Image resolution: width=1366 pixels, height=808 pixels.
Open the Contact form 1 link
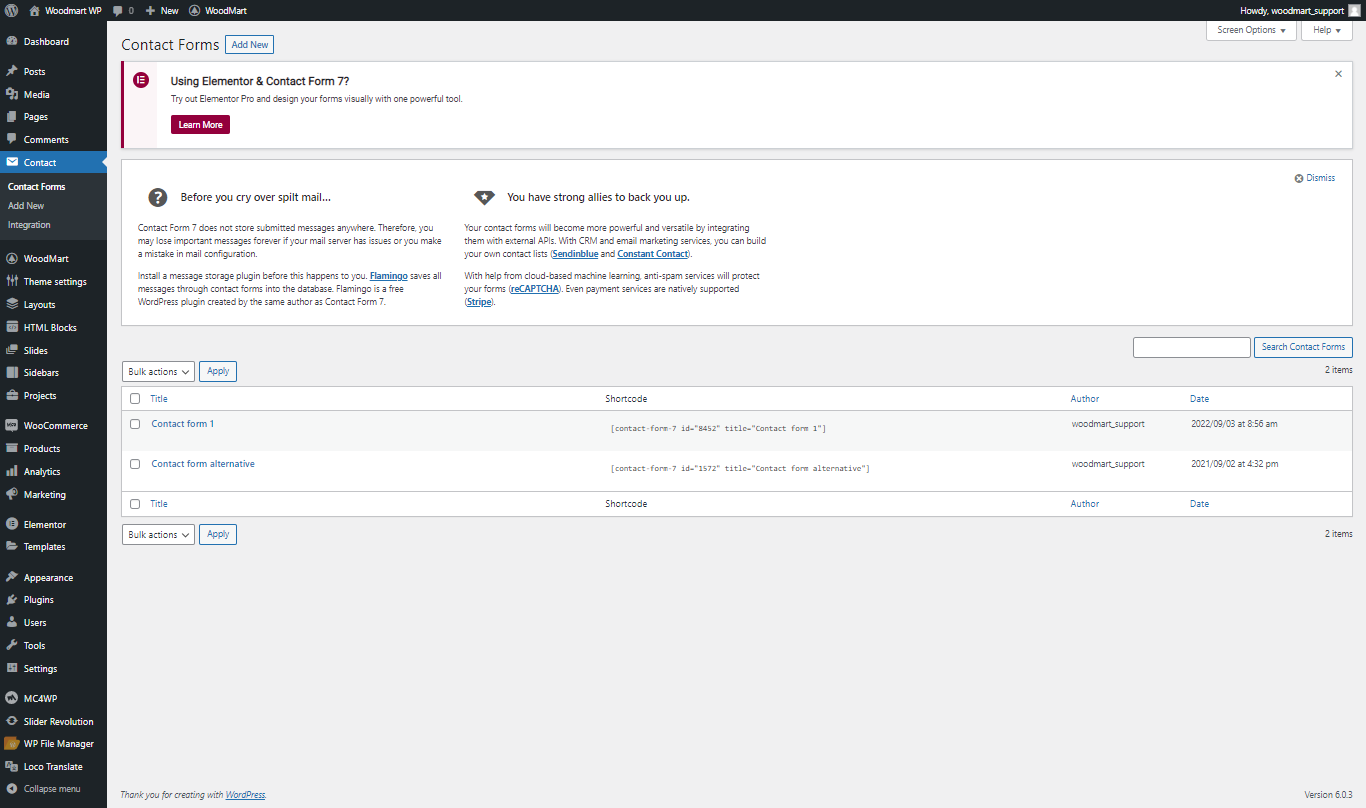(183, 424)
